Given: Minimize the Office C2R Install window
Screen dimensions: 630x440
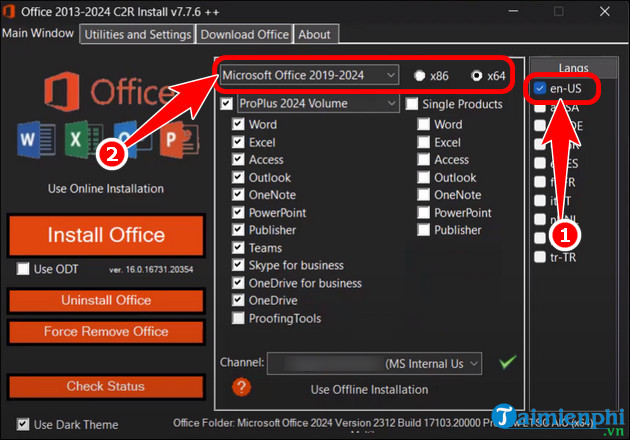Looking at the screenshot, I should pyautogui.click(x=513, y=11).
